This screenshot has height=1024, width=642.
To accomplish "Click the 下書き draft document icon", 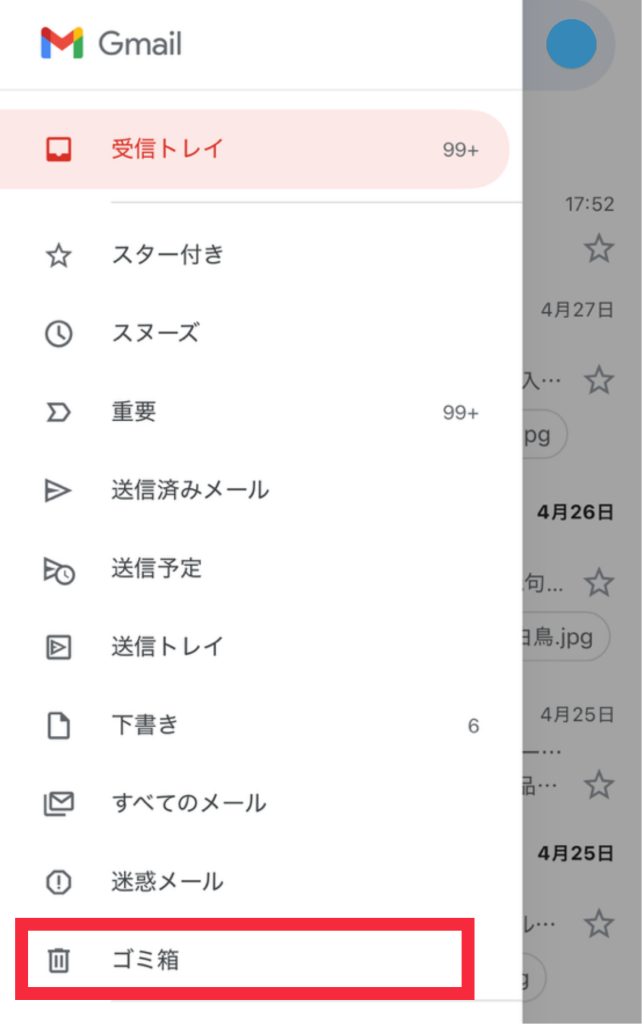I will [59, 726].
